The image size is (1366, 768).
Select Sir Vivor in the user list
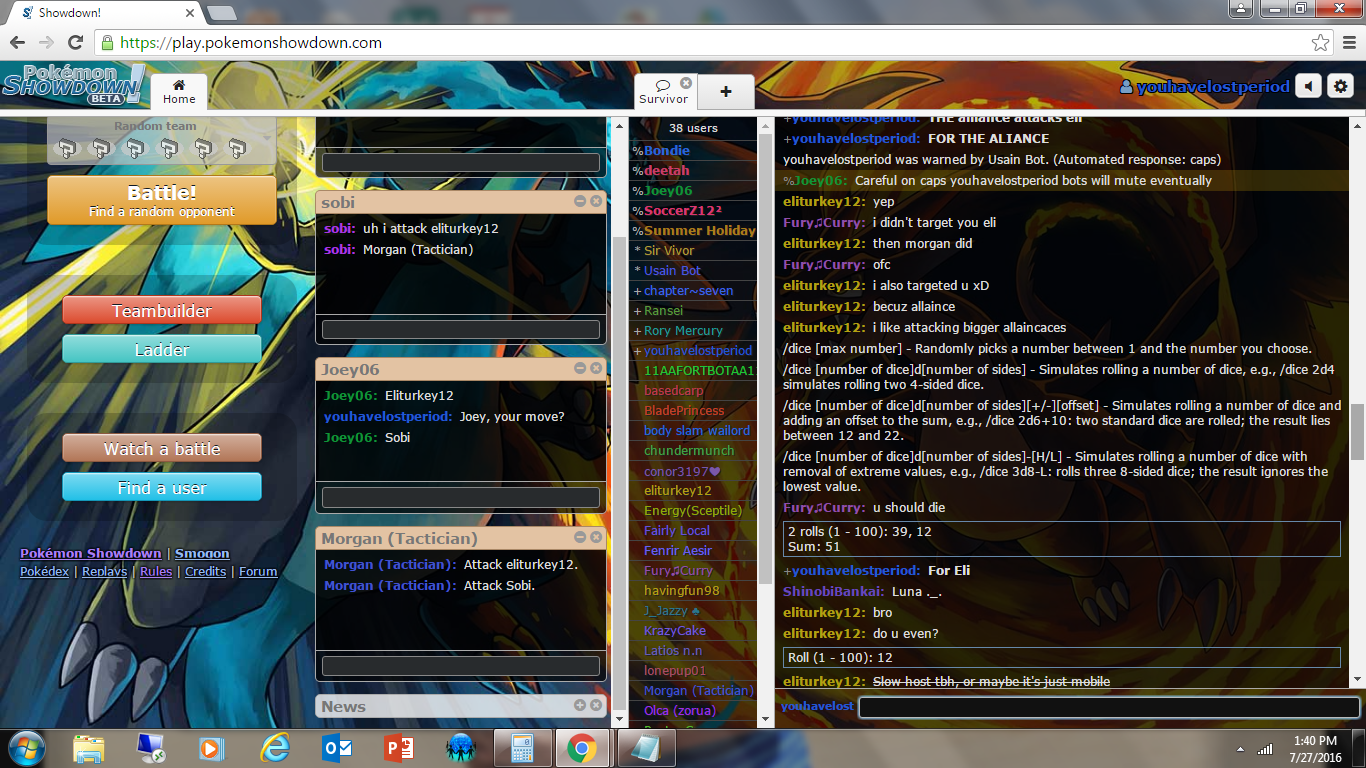coord(693,251)
